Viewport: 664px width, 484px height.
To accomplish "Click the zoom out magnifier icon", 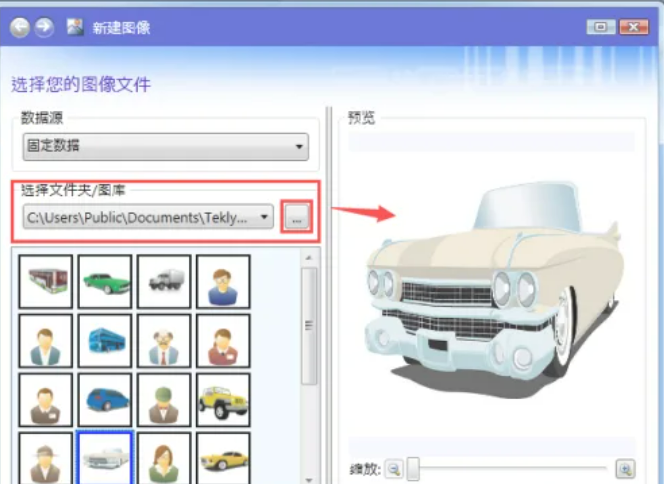I will click(x=394, y=469).
